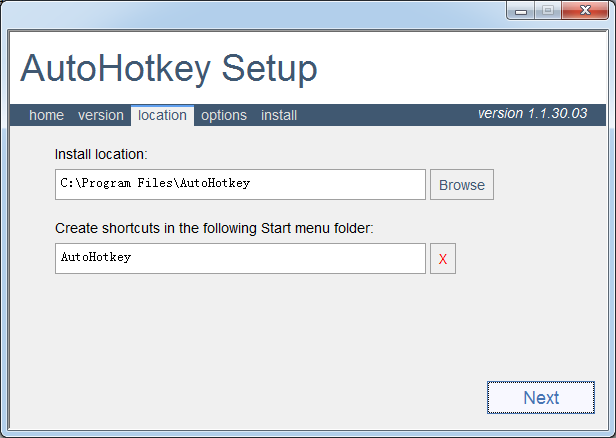Viewport: 616px width, 438px height.
Task: Go to the home tab
Action: click(46, 115)
